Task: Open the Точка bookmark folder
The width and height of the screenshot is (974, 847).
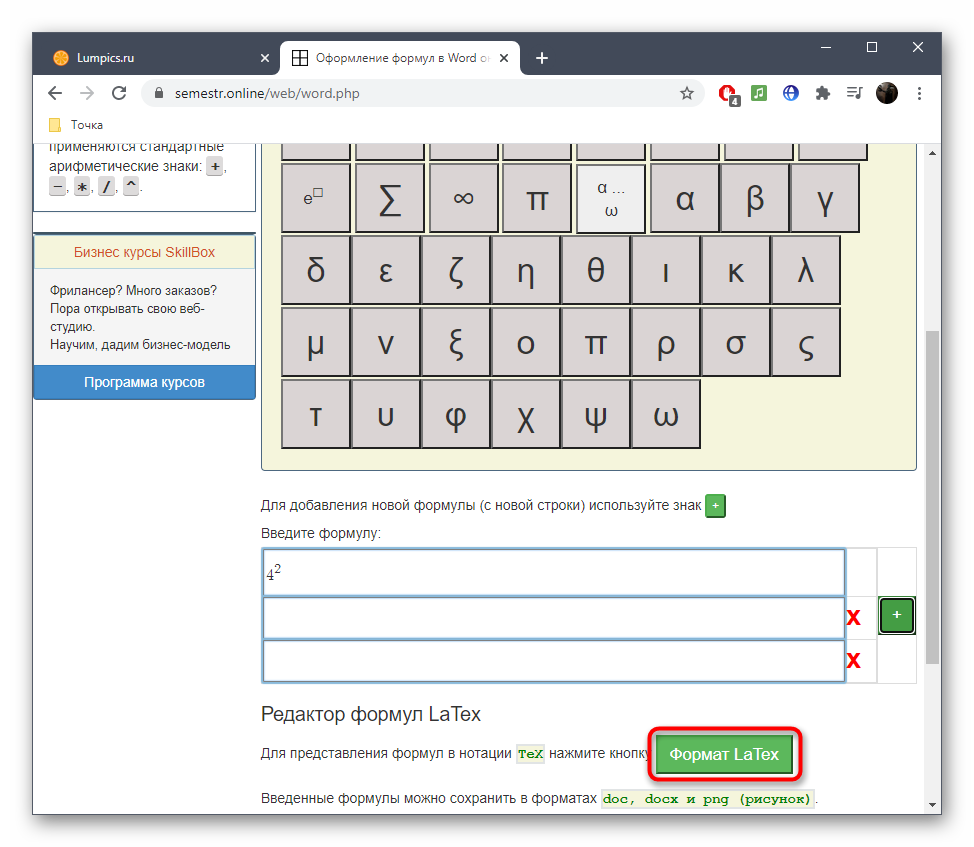Action: [77, 125]
